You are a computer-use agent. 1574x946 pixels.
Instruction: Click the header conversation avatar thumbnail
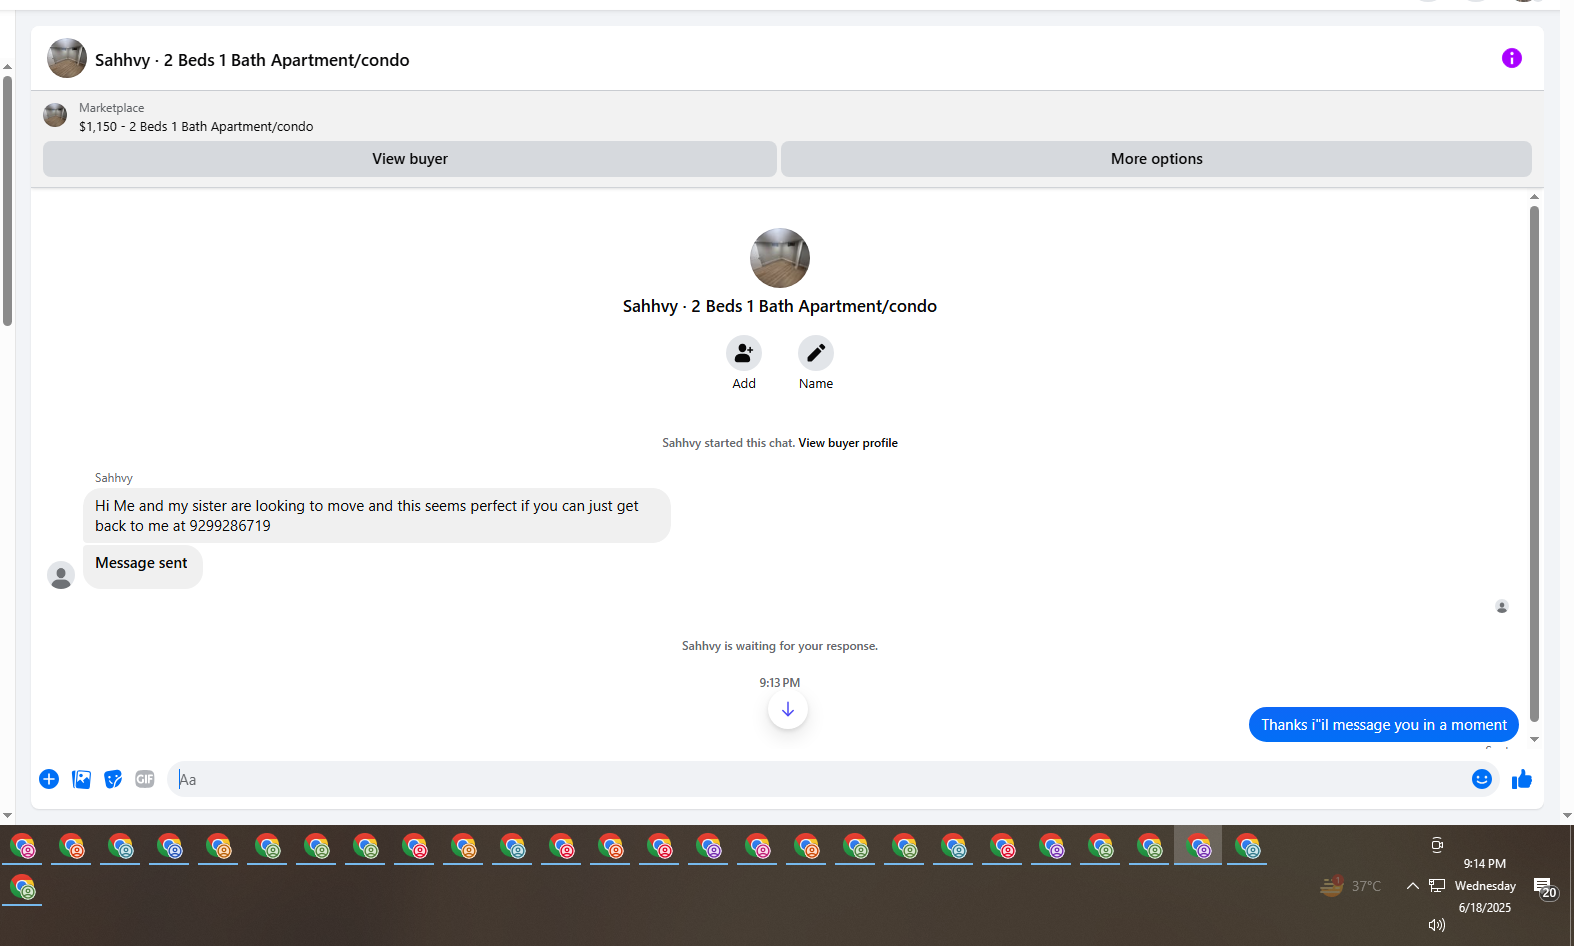pos(67,58)
